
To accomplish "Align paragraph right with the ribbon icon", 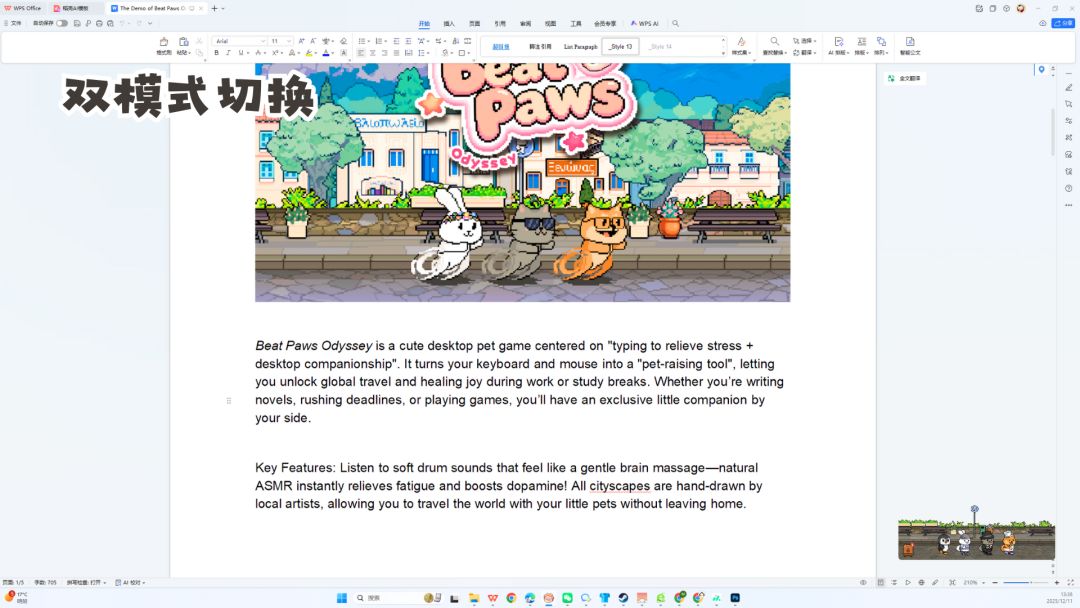I will (384, 53).
